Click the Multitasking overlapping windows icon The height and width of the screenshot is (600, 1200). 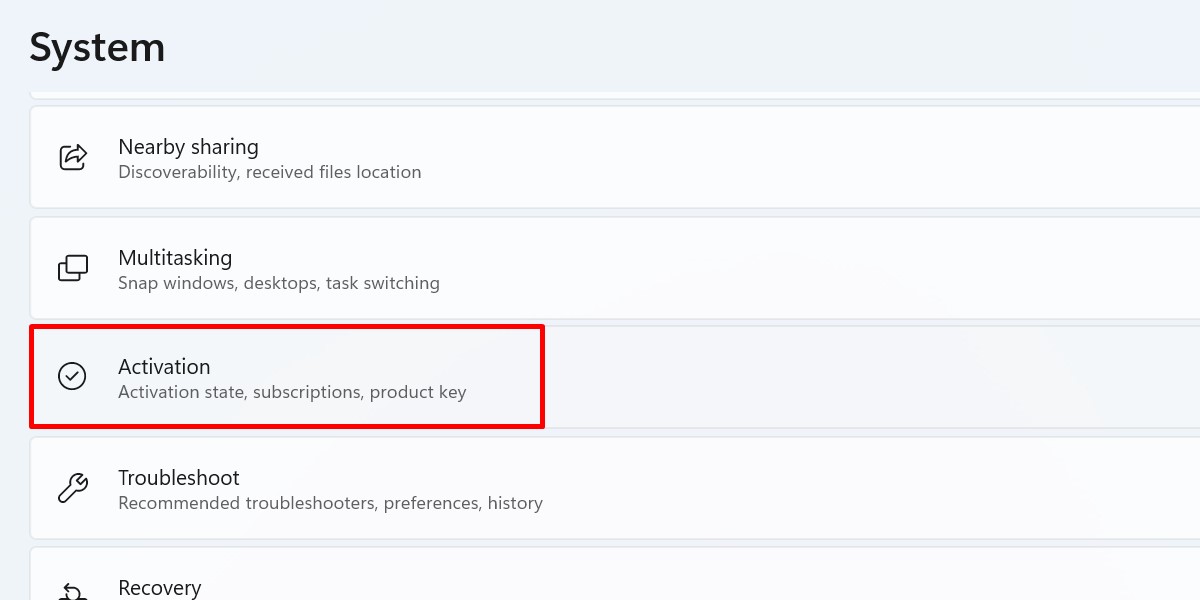[72, 268]
